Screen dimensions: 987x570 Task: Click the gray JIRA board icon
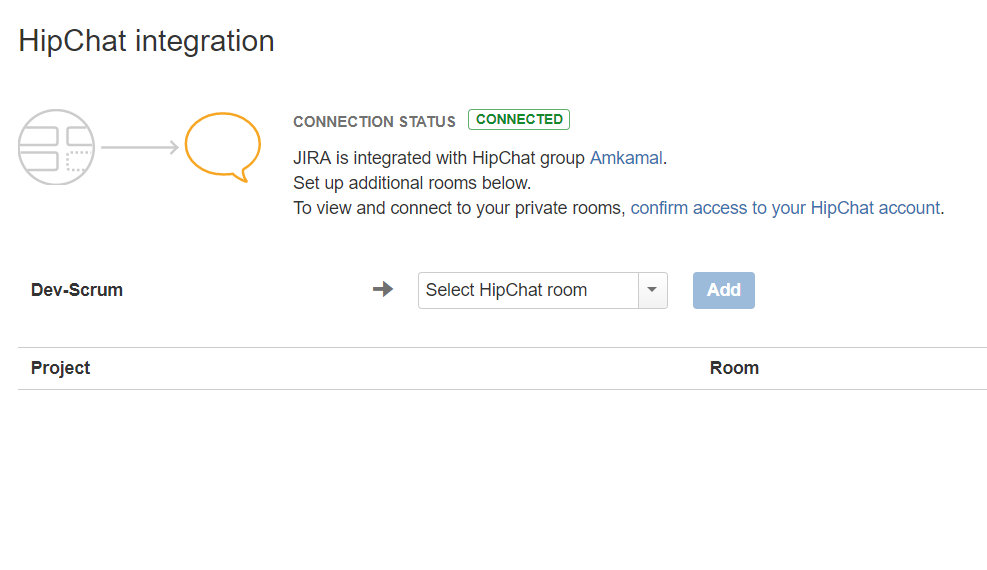(56, 147)
